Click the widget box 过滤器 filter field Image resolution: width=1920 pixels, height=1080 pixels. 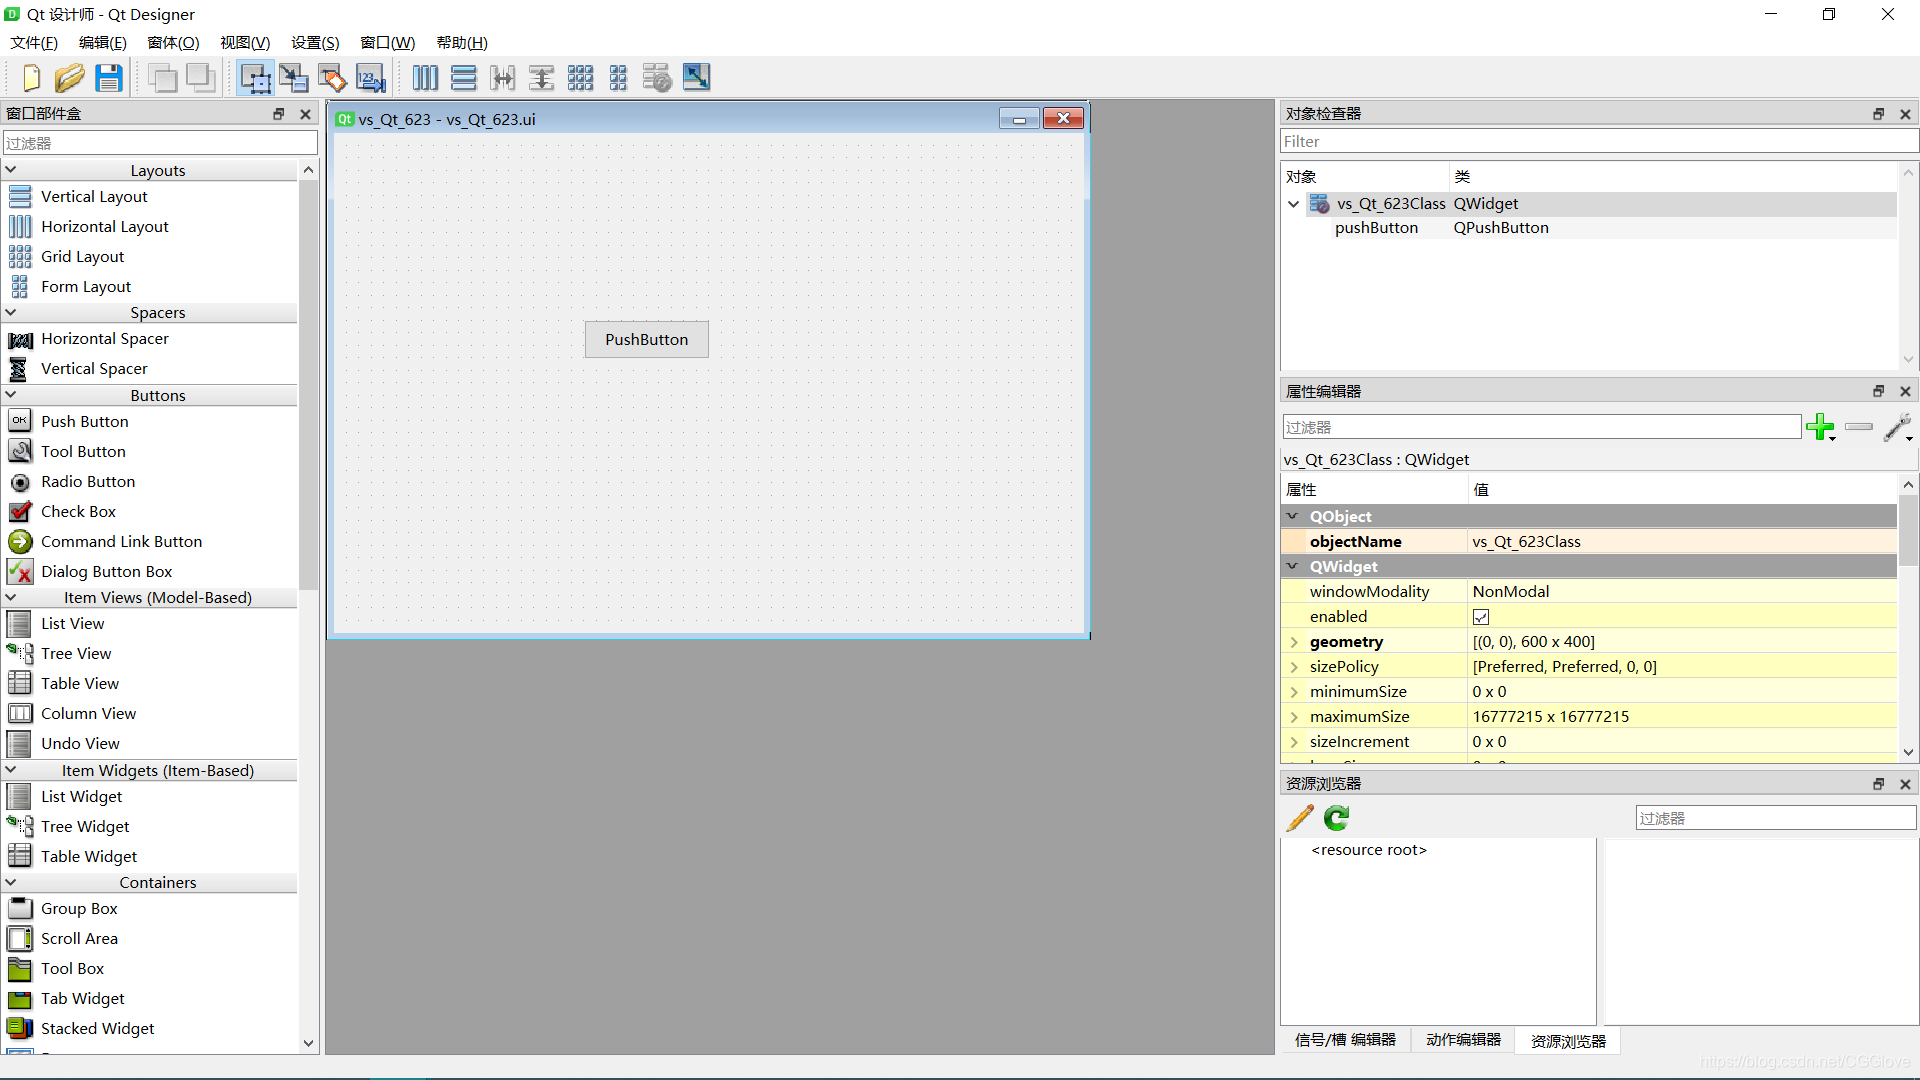click(160, 143)
